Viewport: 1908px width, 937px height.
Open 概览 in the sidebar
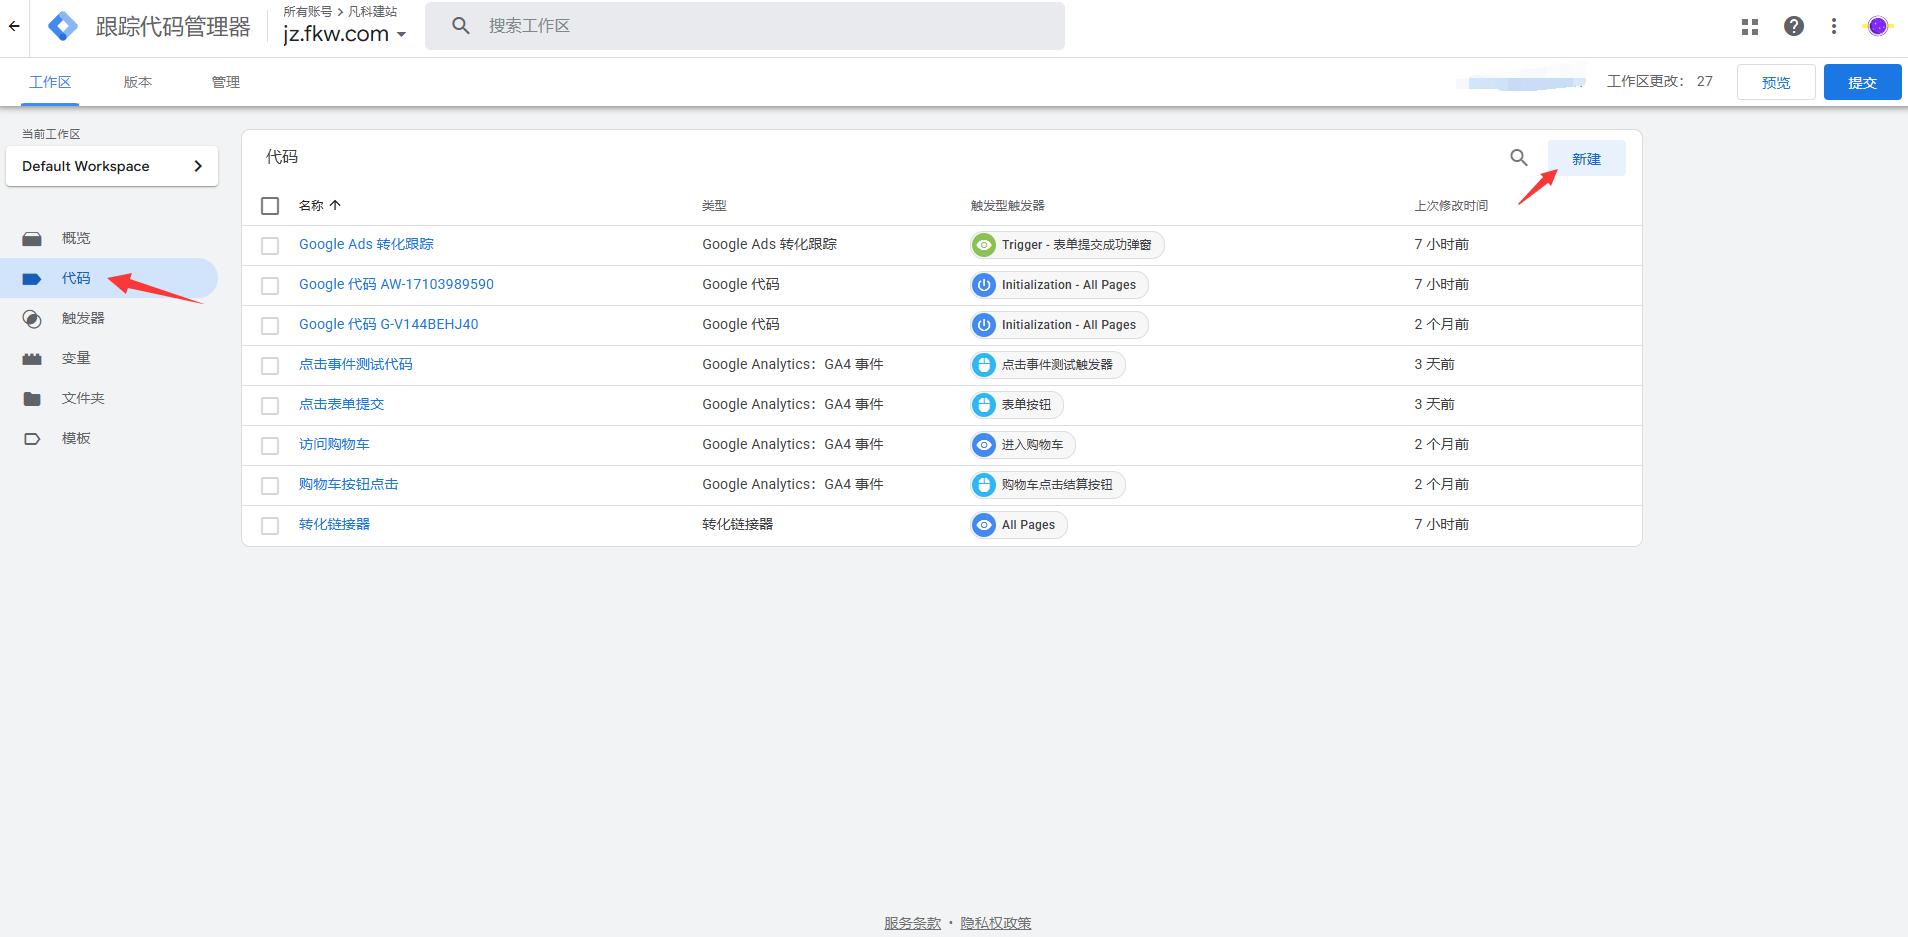(76, 238)
